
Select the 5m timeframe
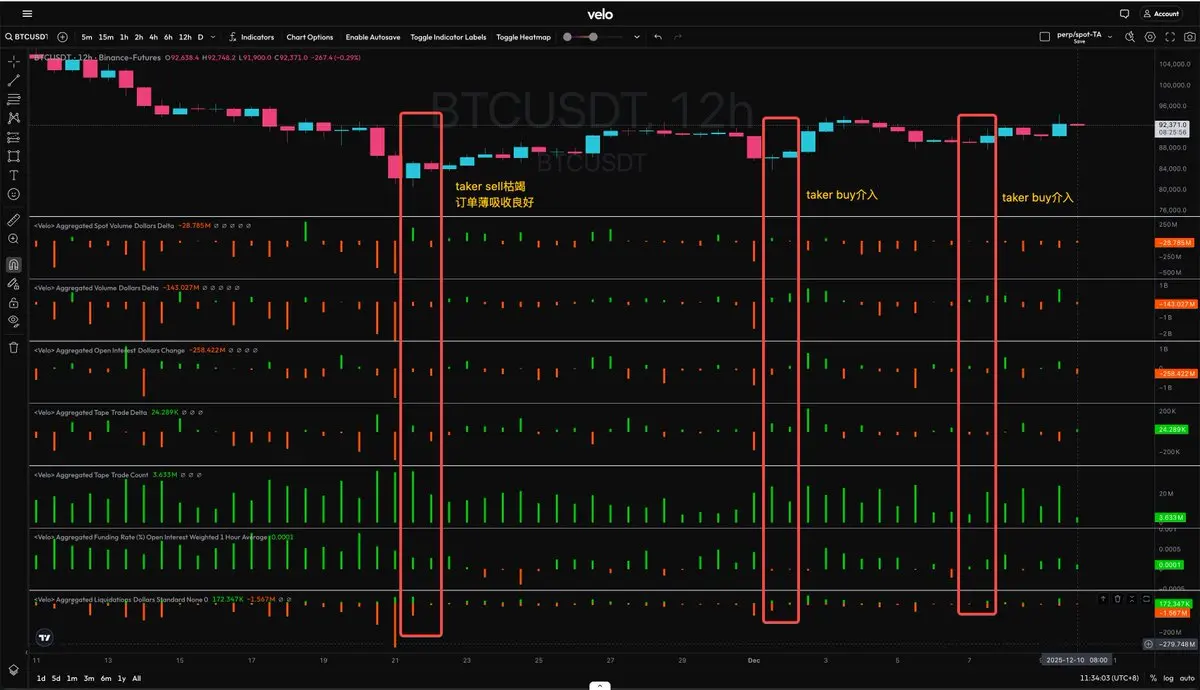(87, 37)
